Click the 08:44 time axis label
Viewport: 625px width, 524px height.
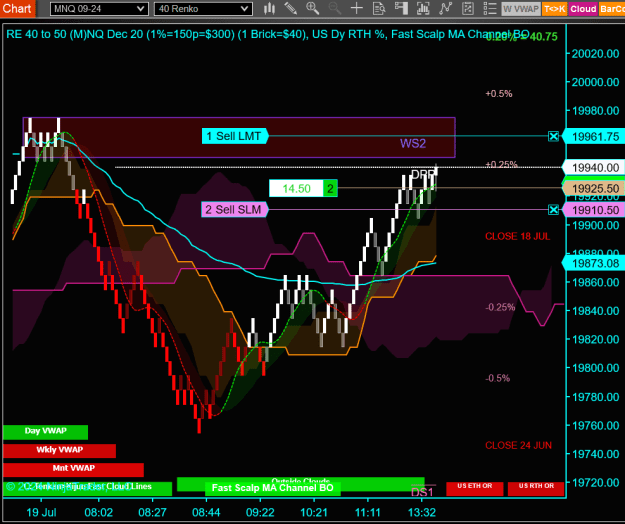(x=206, y=512)
